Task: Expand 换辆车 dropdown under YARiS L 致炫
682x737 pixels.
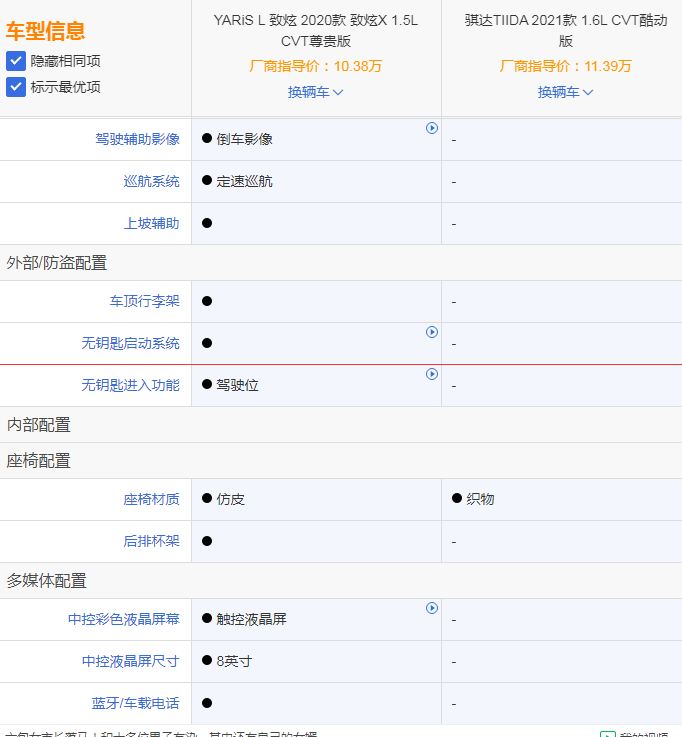Action: coord(316,92)
